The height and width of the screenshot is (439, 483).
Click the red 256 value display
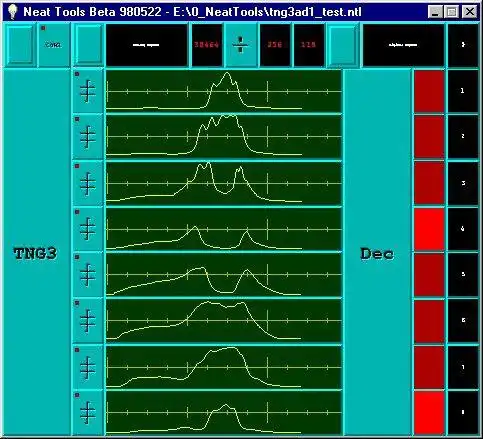tap(275, 45)
